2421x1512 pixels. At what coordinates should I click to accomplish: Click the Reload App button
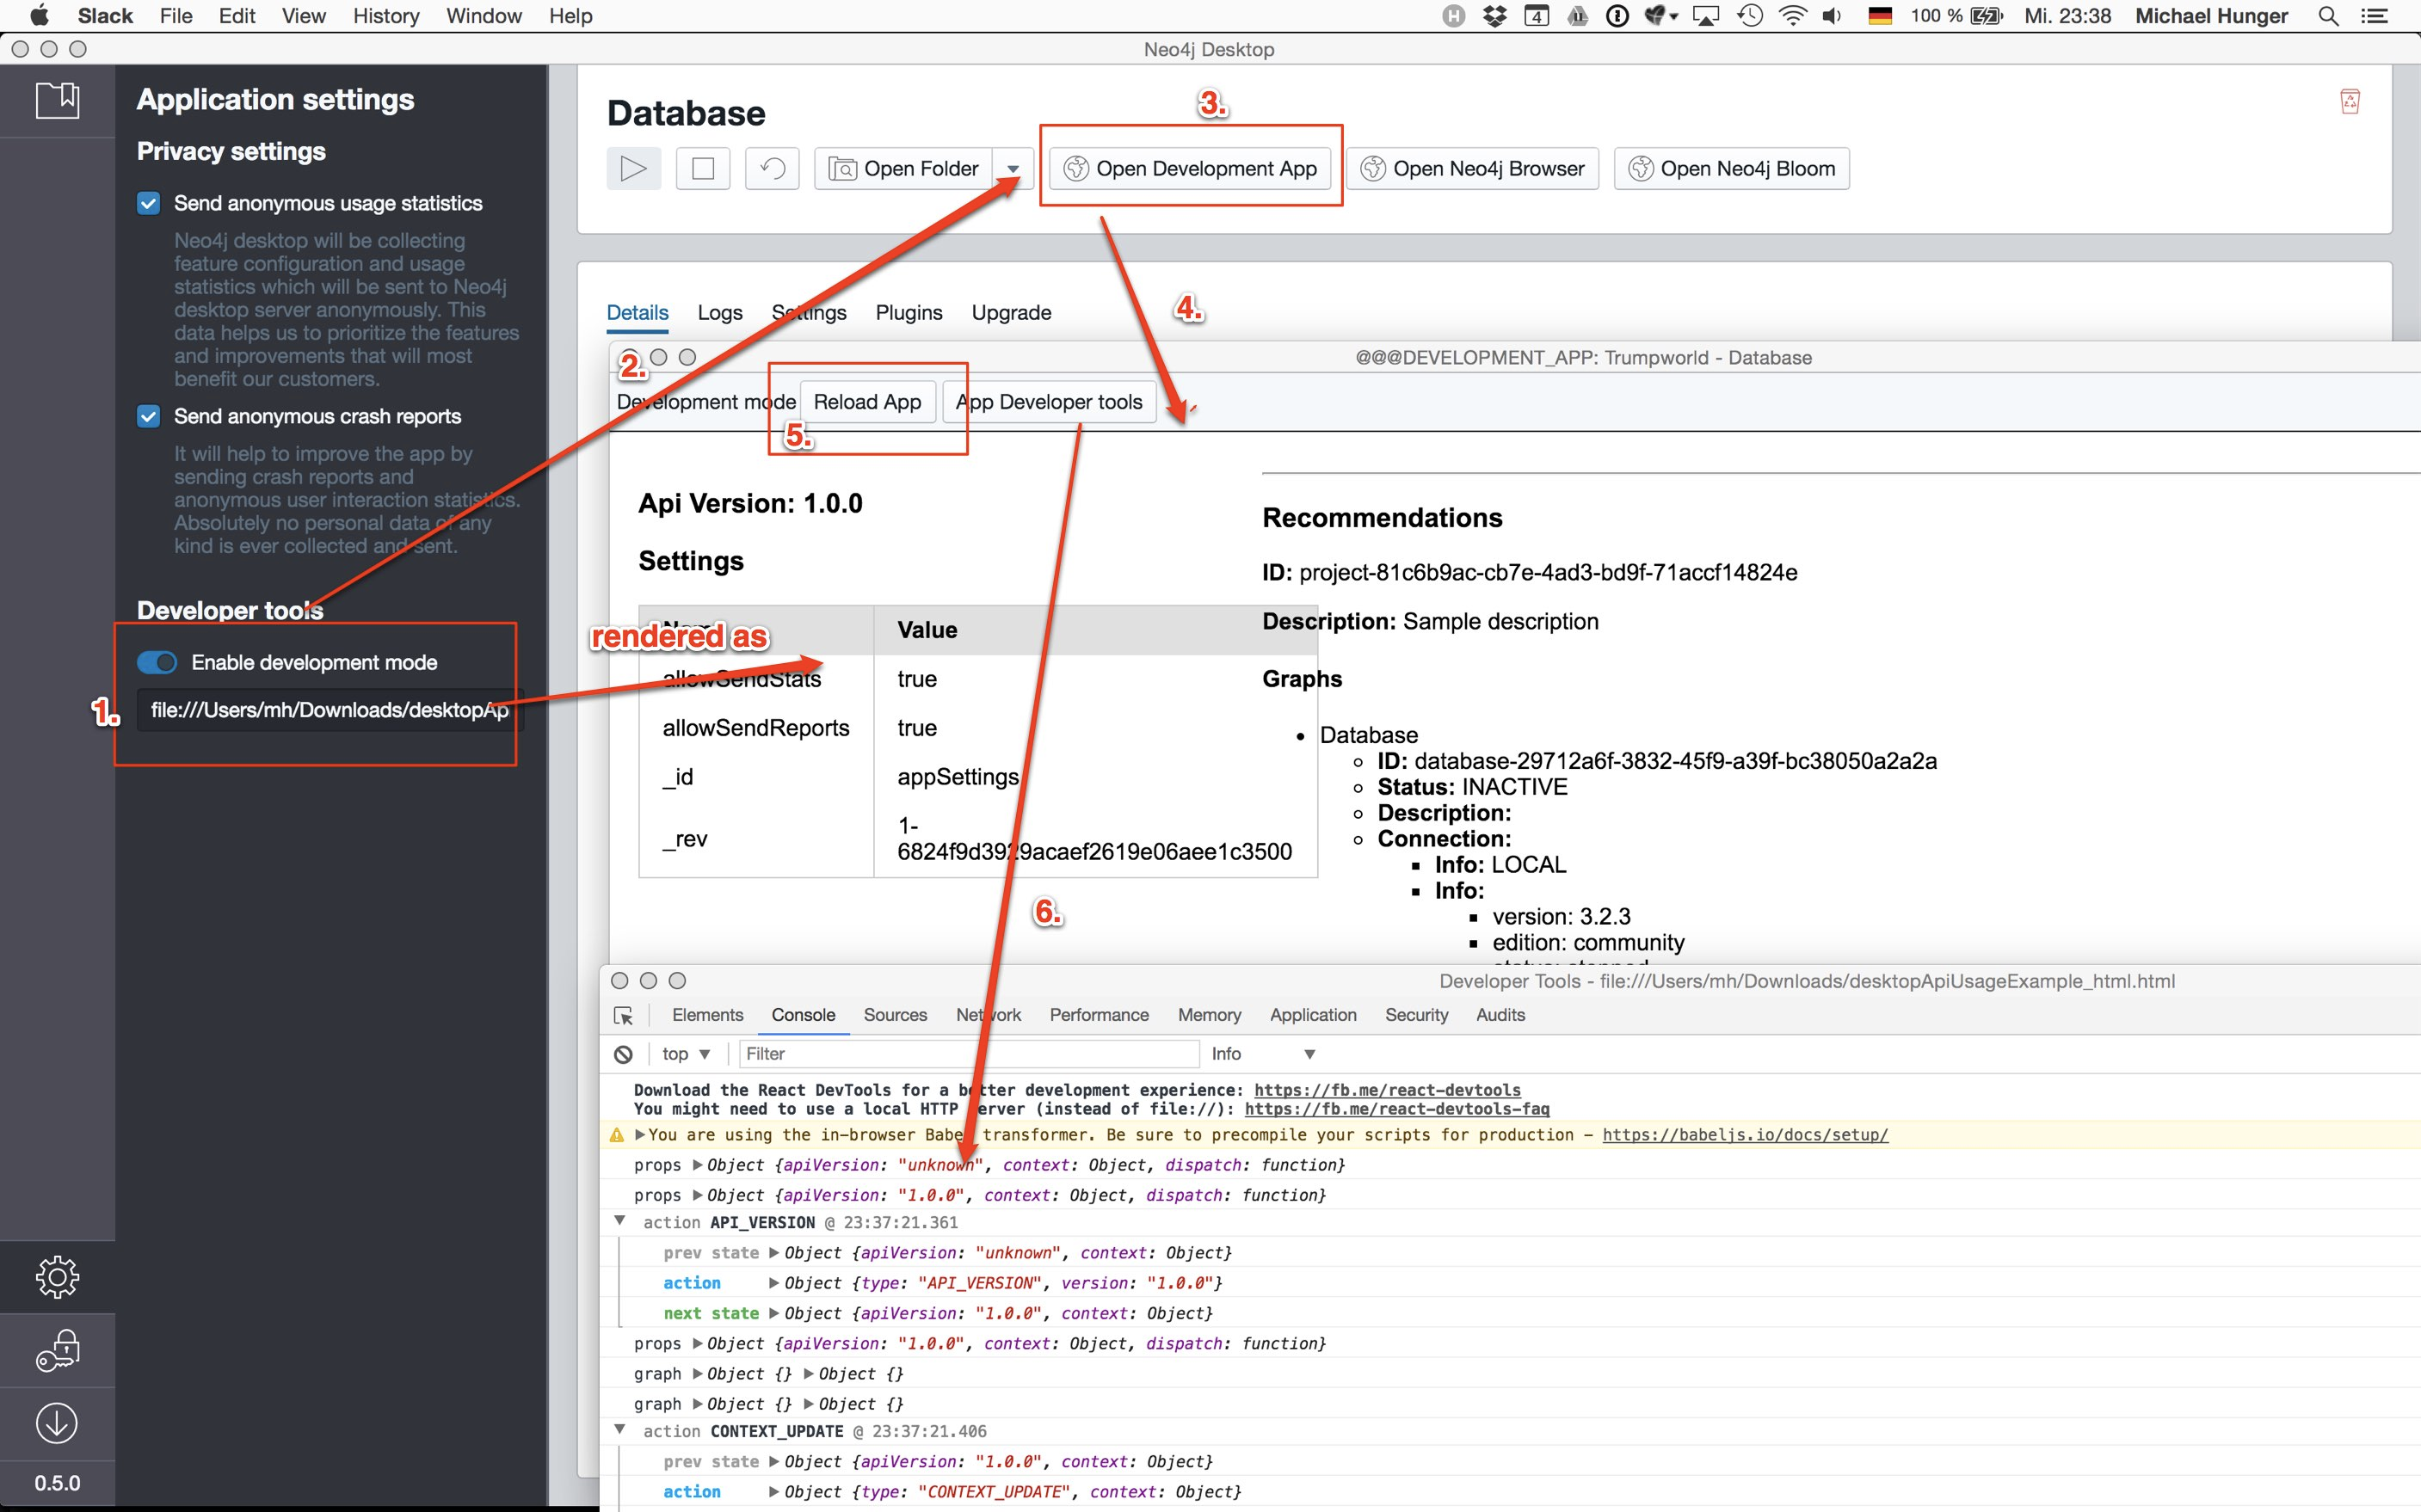click(x=867, y=402)
